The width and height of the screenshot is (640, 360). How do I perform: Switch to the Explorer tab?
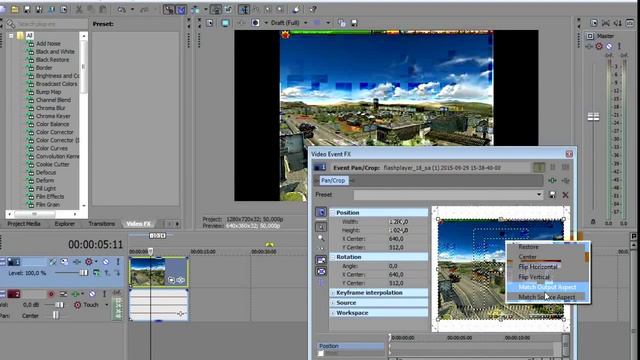[64, 224]
